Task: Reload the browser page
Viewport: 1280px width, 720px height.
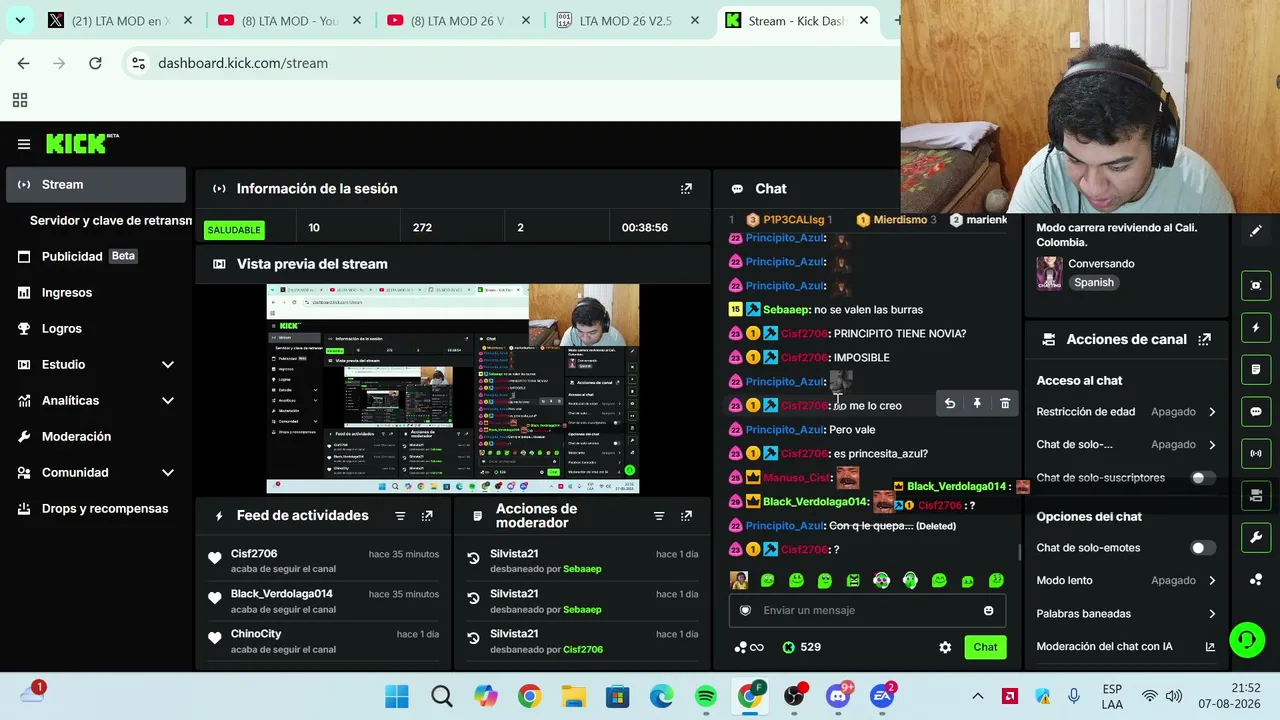Action: point(95,63)
